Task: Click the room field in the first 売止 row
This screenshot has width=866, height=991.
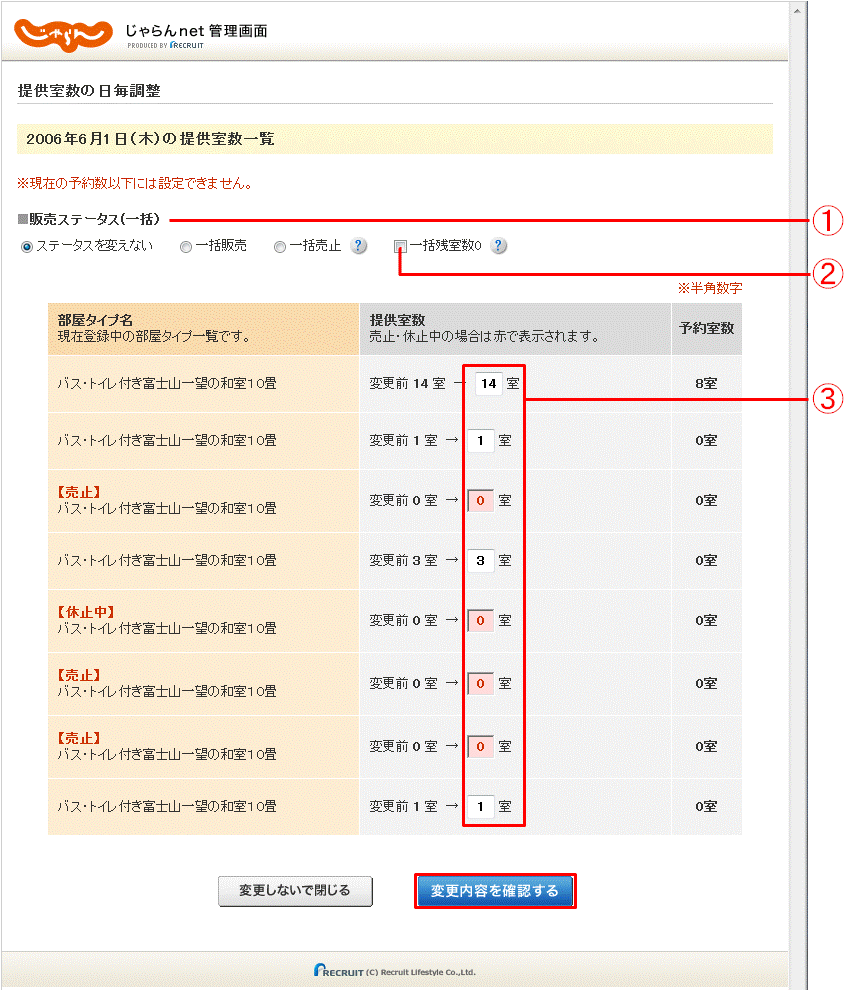Action: point(480,501)
